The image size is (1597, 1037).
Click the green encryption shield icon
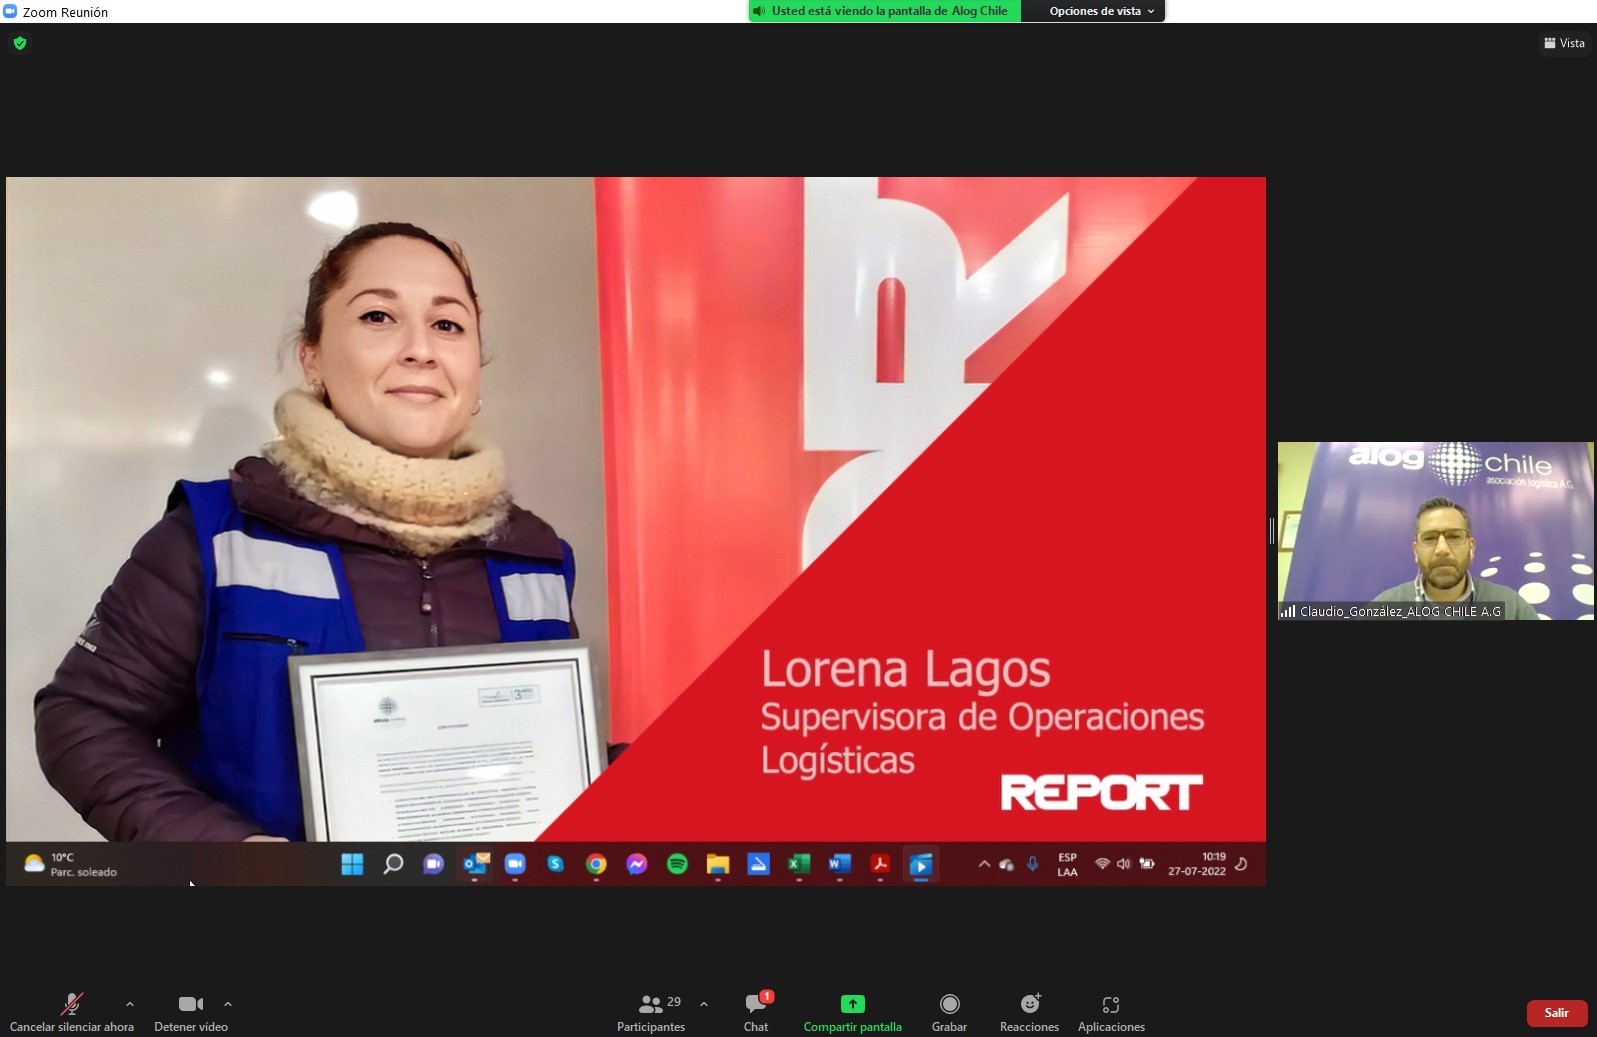(20, 43)
